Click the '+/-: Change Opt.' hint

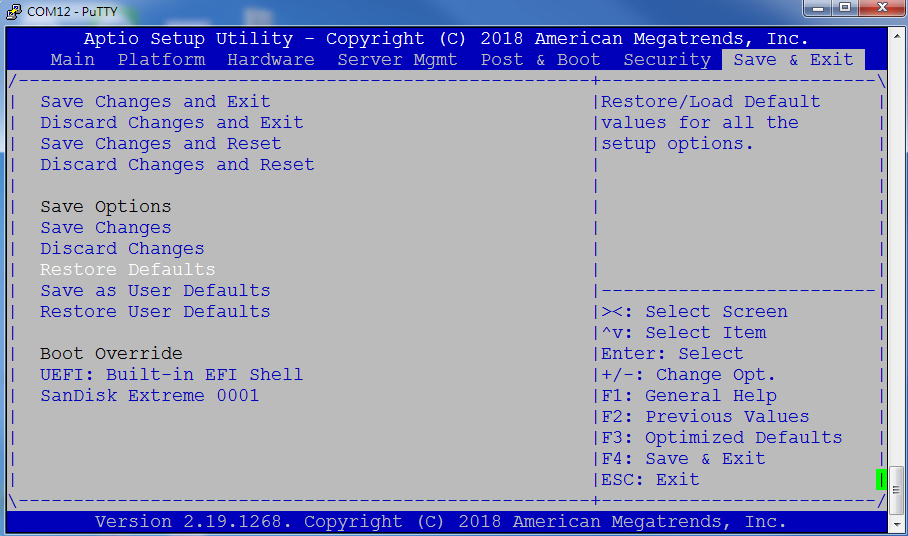tap(689, 375)
